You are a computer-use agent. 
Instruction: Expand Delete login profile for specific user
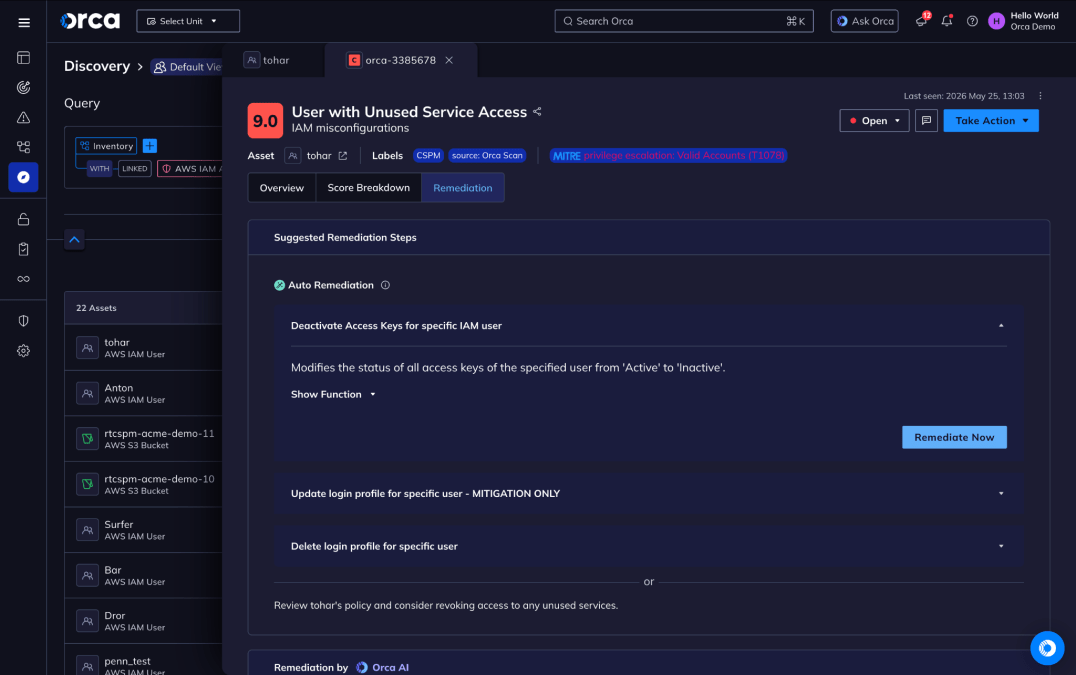tap(1001, 547)
